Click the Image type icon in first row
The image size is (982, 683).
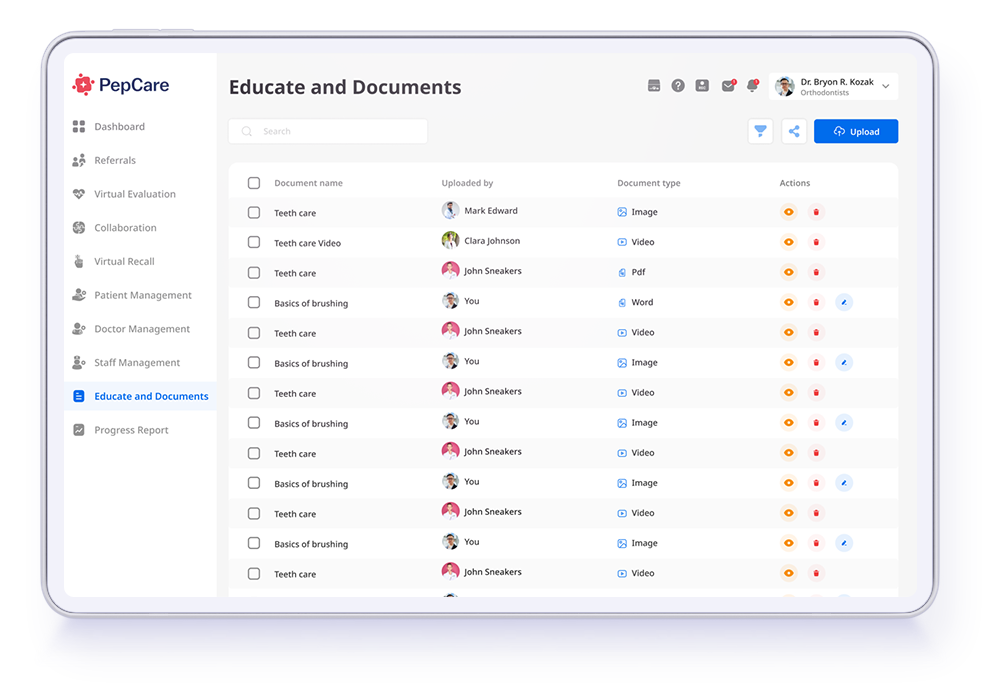[x=622, y=212]
